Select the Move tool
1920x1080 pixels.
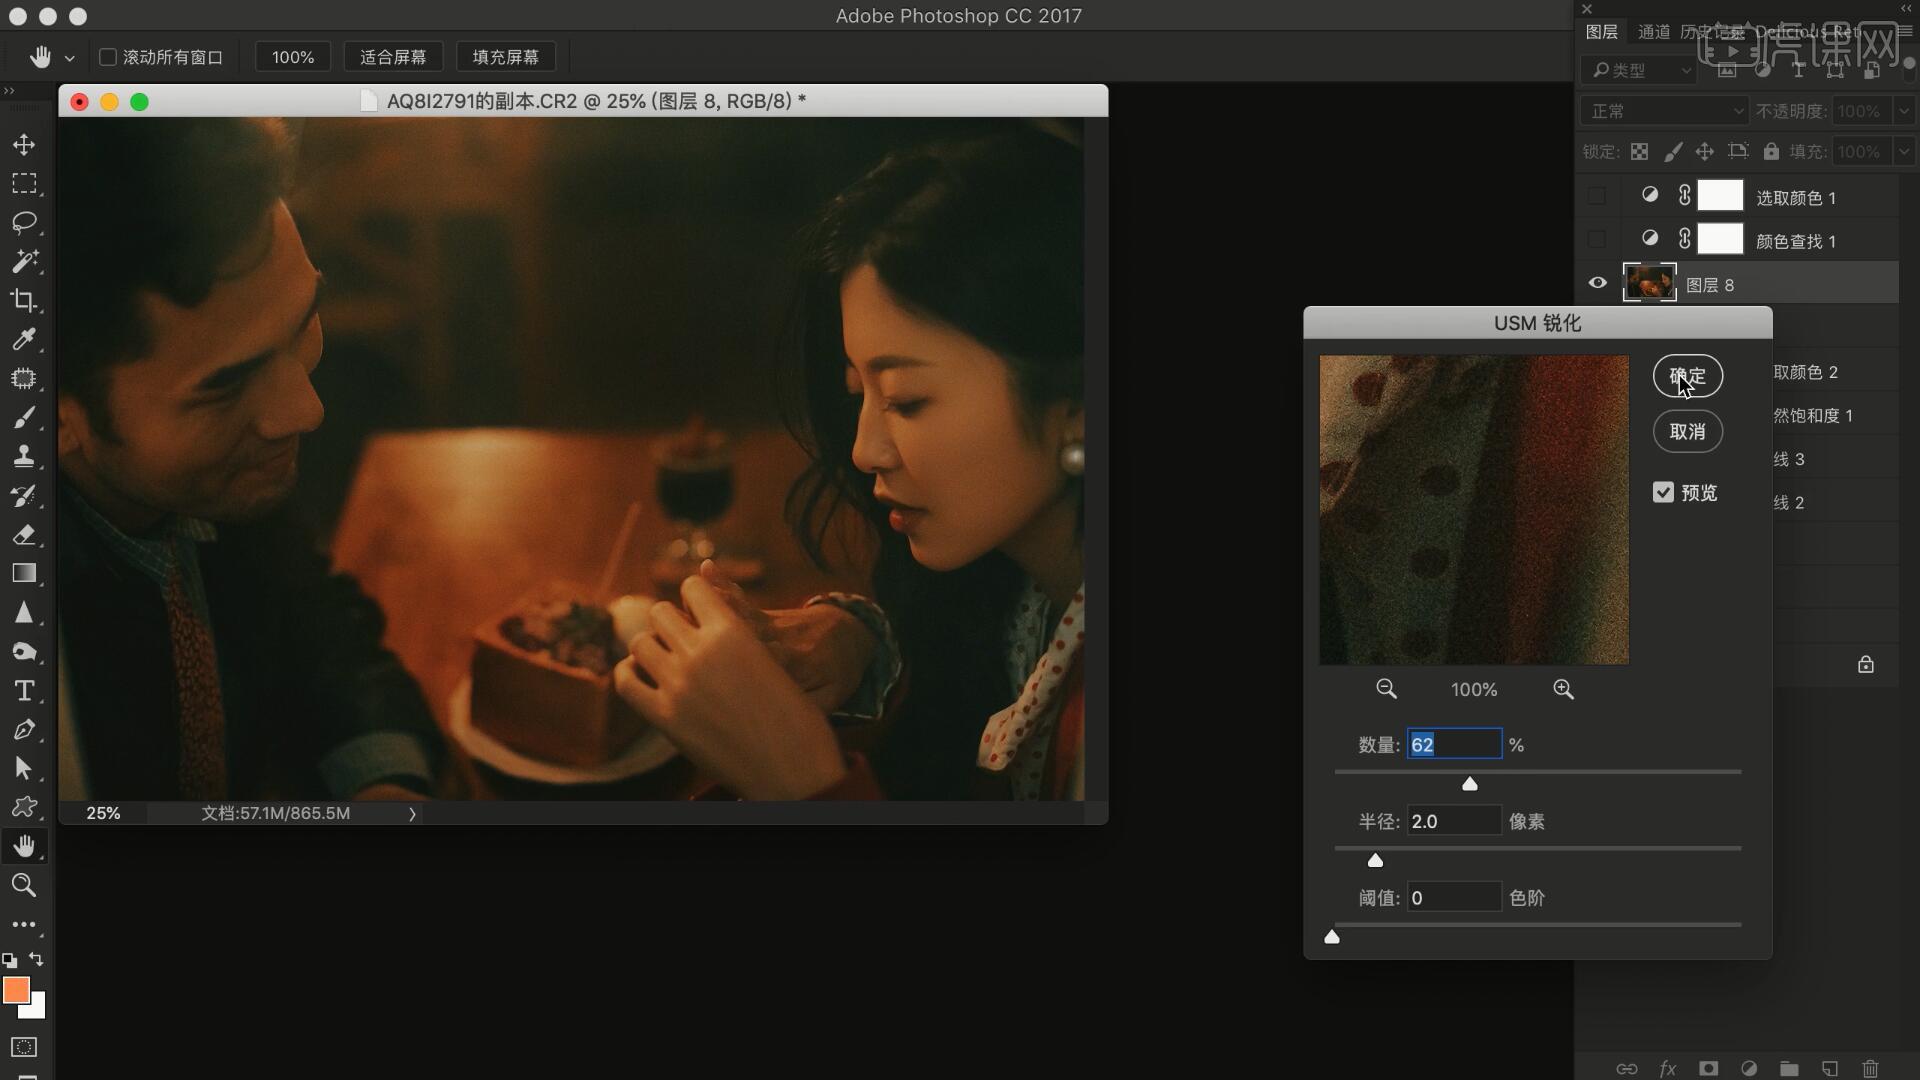24,145
